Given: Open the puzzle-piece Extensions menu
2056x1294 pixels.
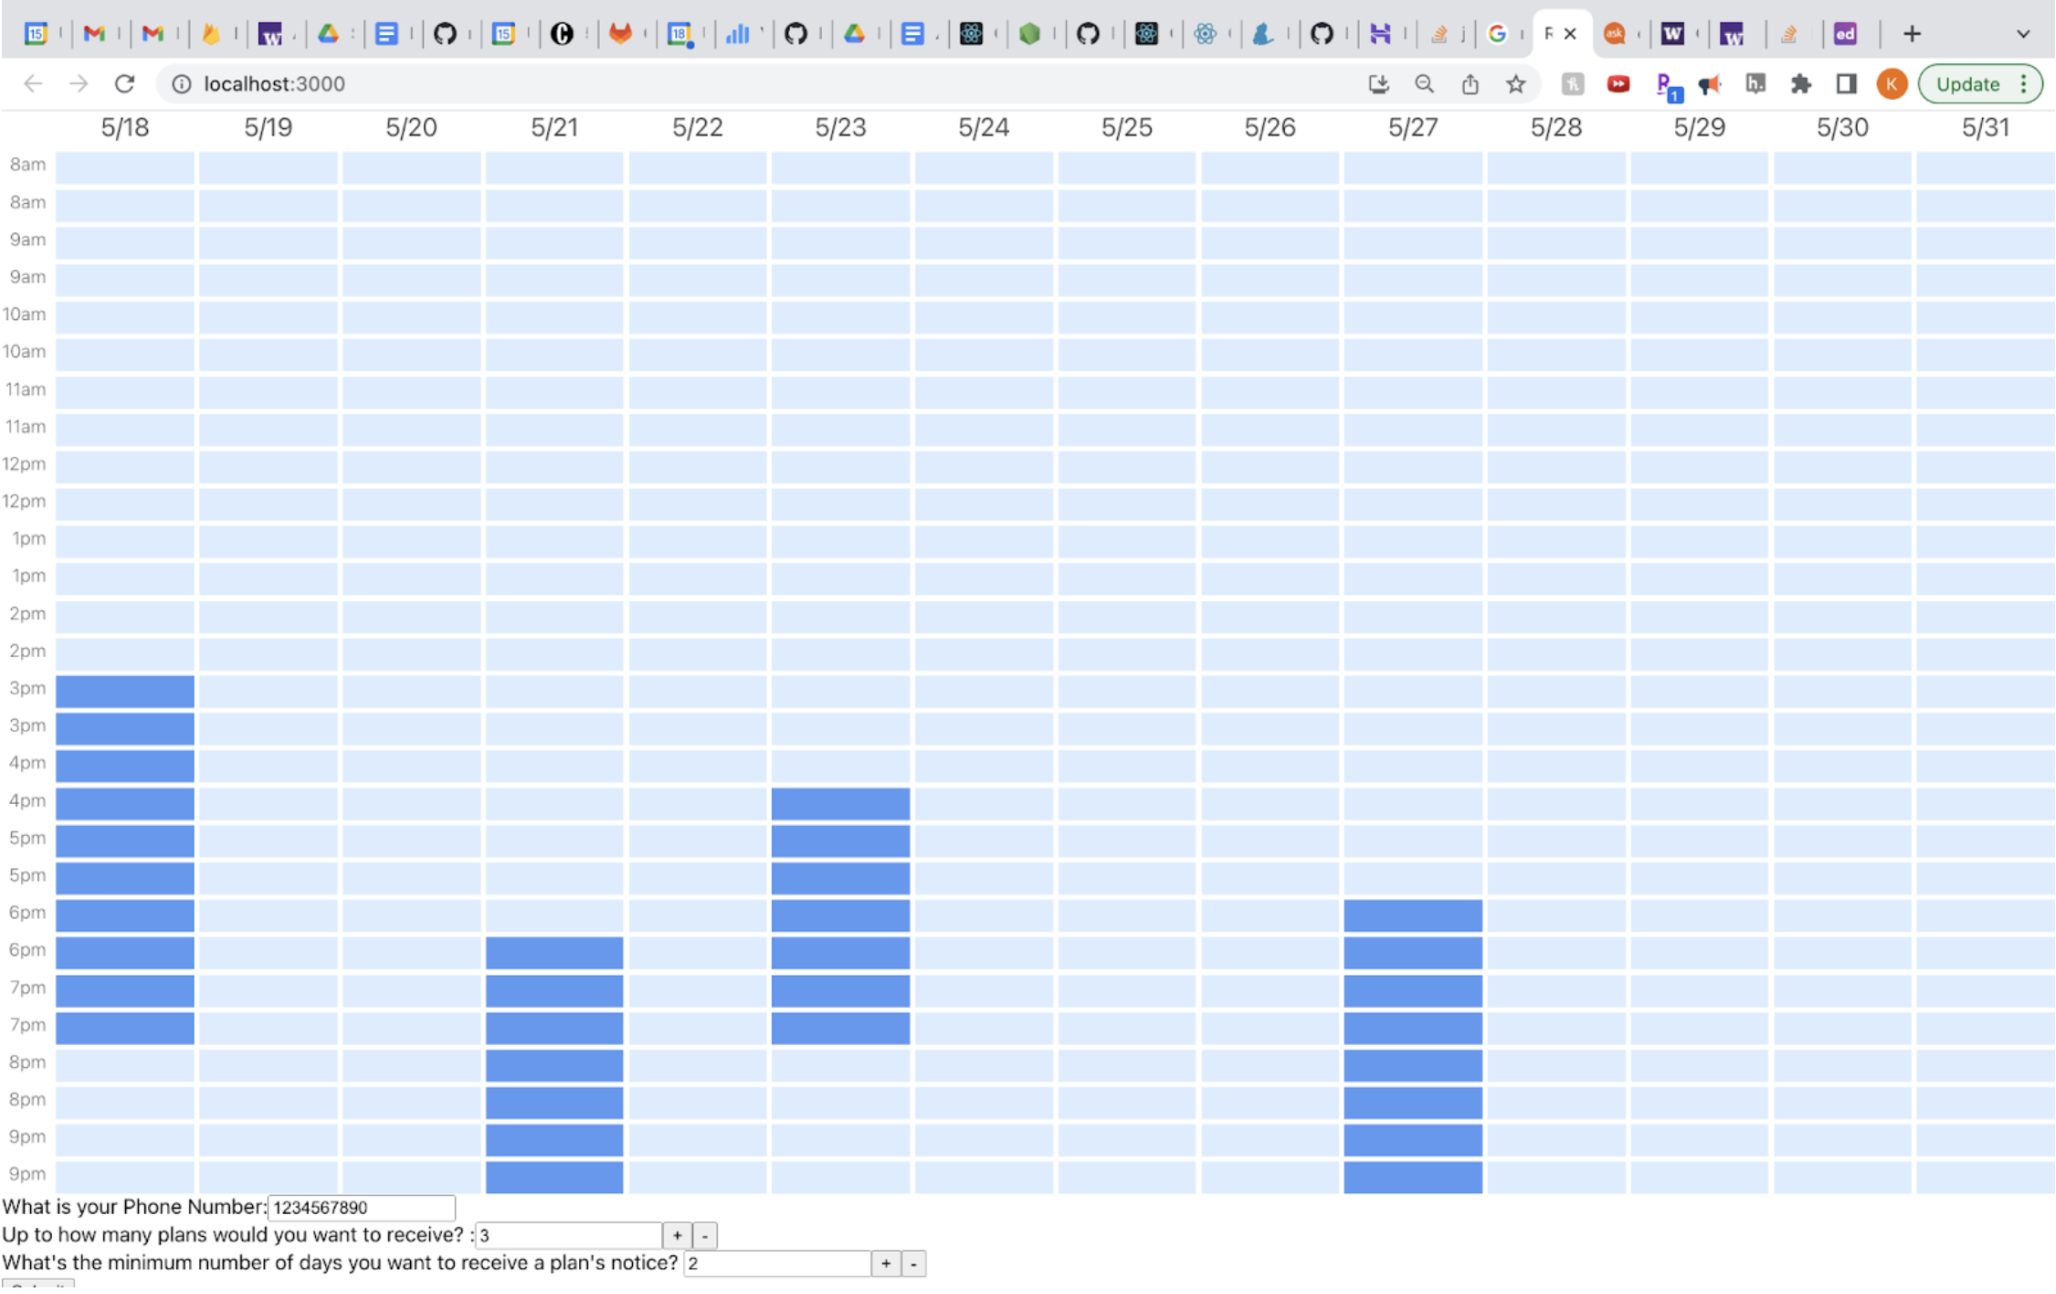Looking at the screenshot, I should (x=1801, y=84).
